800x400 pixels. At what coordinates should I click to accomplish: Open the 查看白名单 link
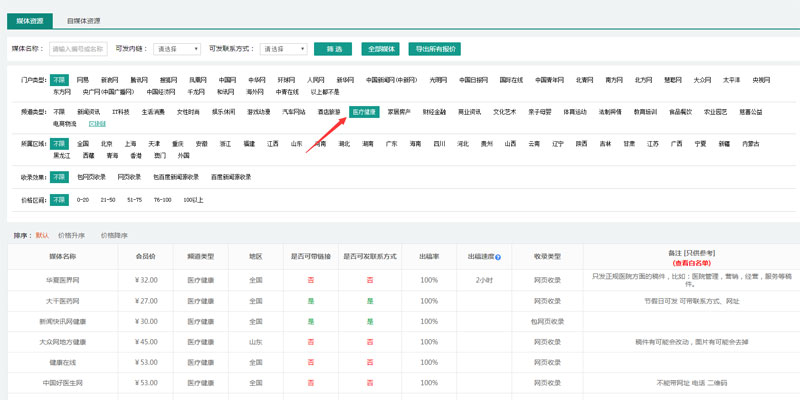[692, 263]
